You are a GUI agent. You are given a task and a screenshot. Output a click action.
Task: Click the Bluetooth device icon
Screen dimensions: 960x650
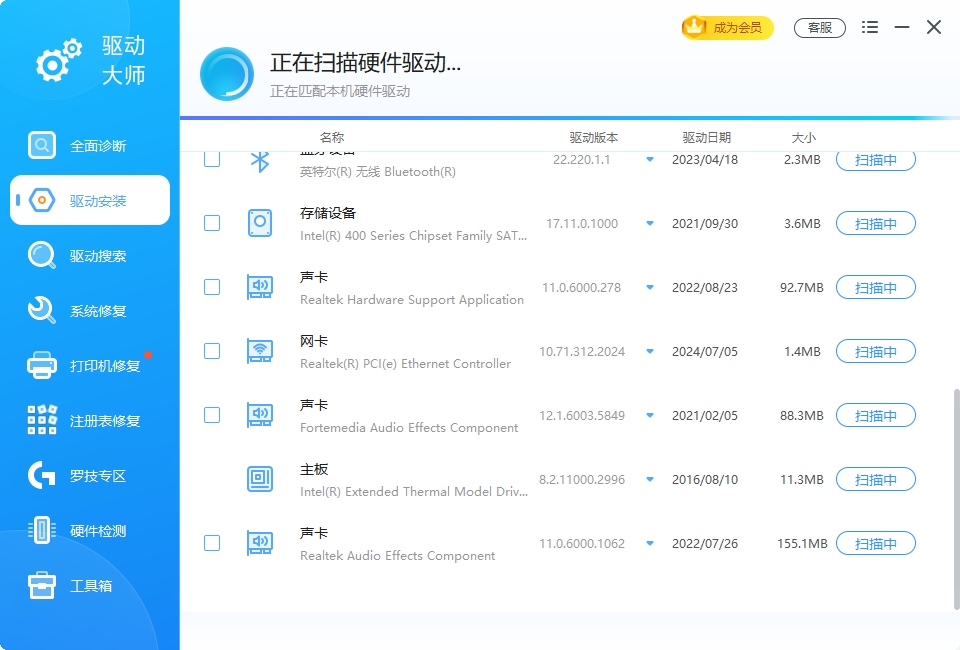(260, 161)
